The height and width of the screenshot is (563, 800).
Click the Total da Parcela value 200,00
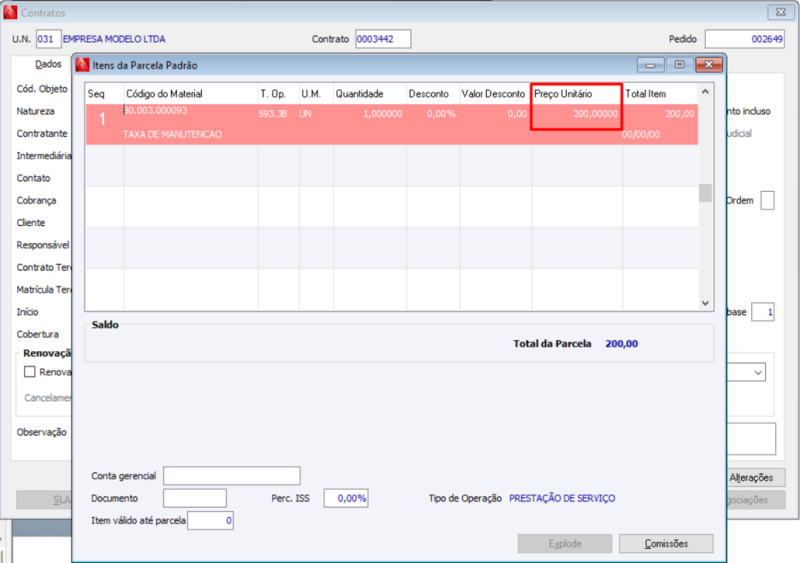[621, 344]
